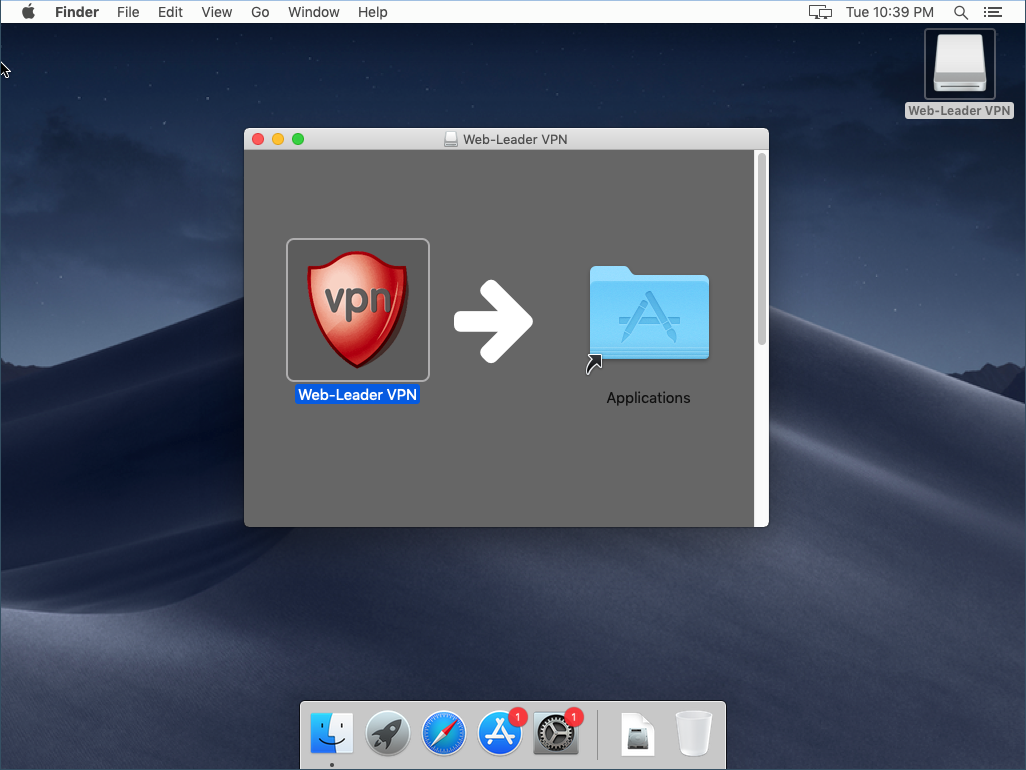Open the Edit menu

point(170,12)
